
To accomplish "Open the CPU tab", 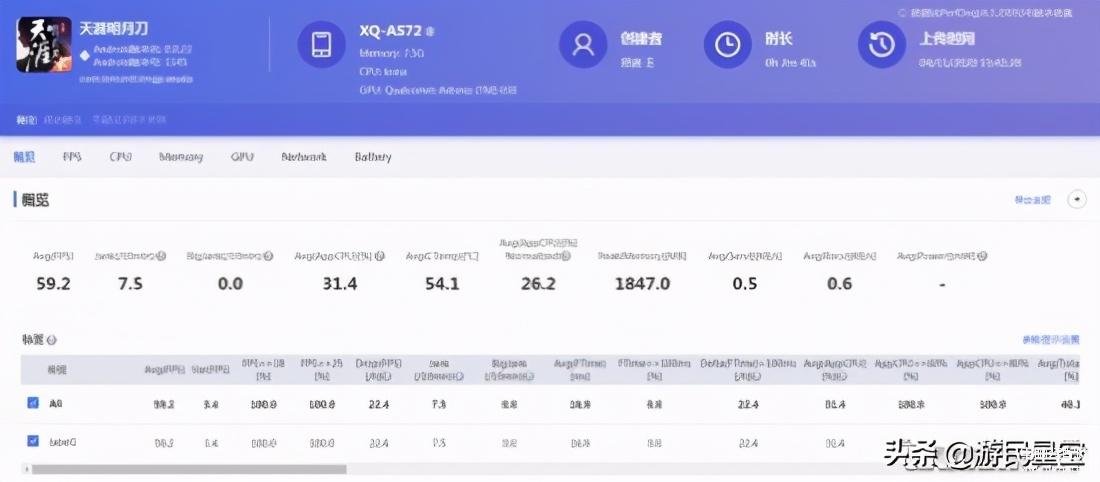I will coord(121,156).
